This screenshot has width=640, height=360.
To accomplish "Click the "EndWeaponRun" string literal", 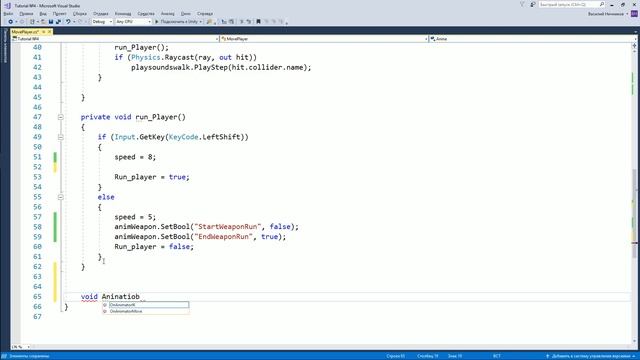I will click(223, 237).
